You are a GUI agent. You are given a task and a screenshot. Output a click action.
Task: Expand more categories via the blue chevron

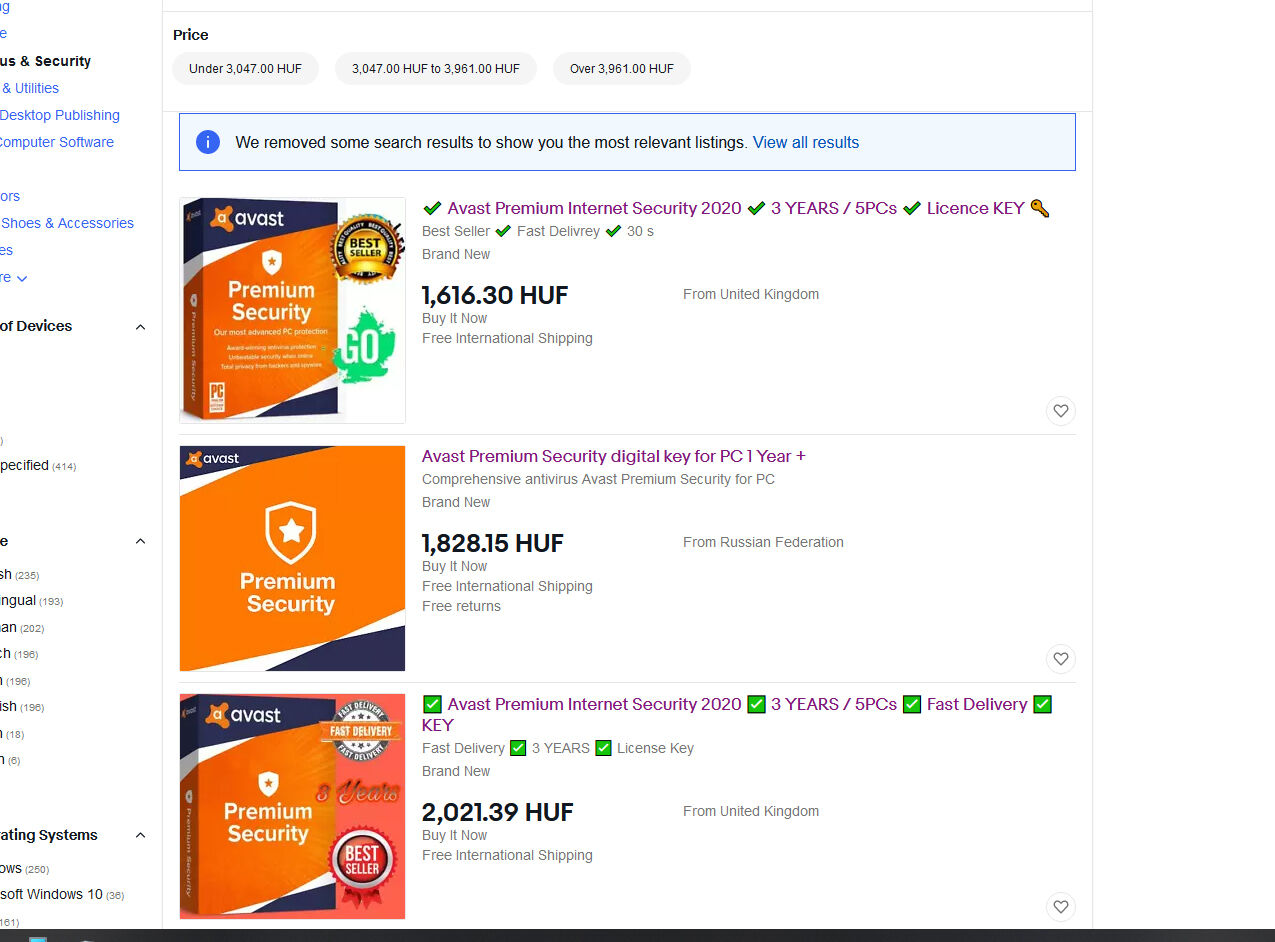(22, 278)
